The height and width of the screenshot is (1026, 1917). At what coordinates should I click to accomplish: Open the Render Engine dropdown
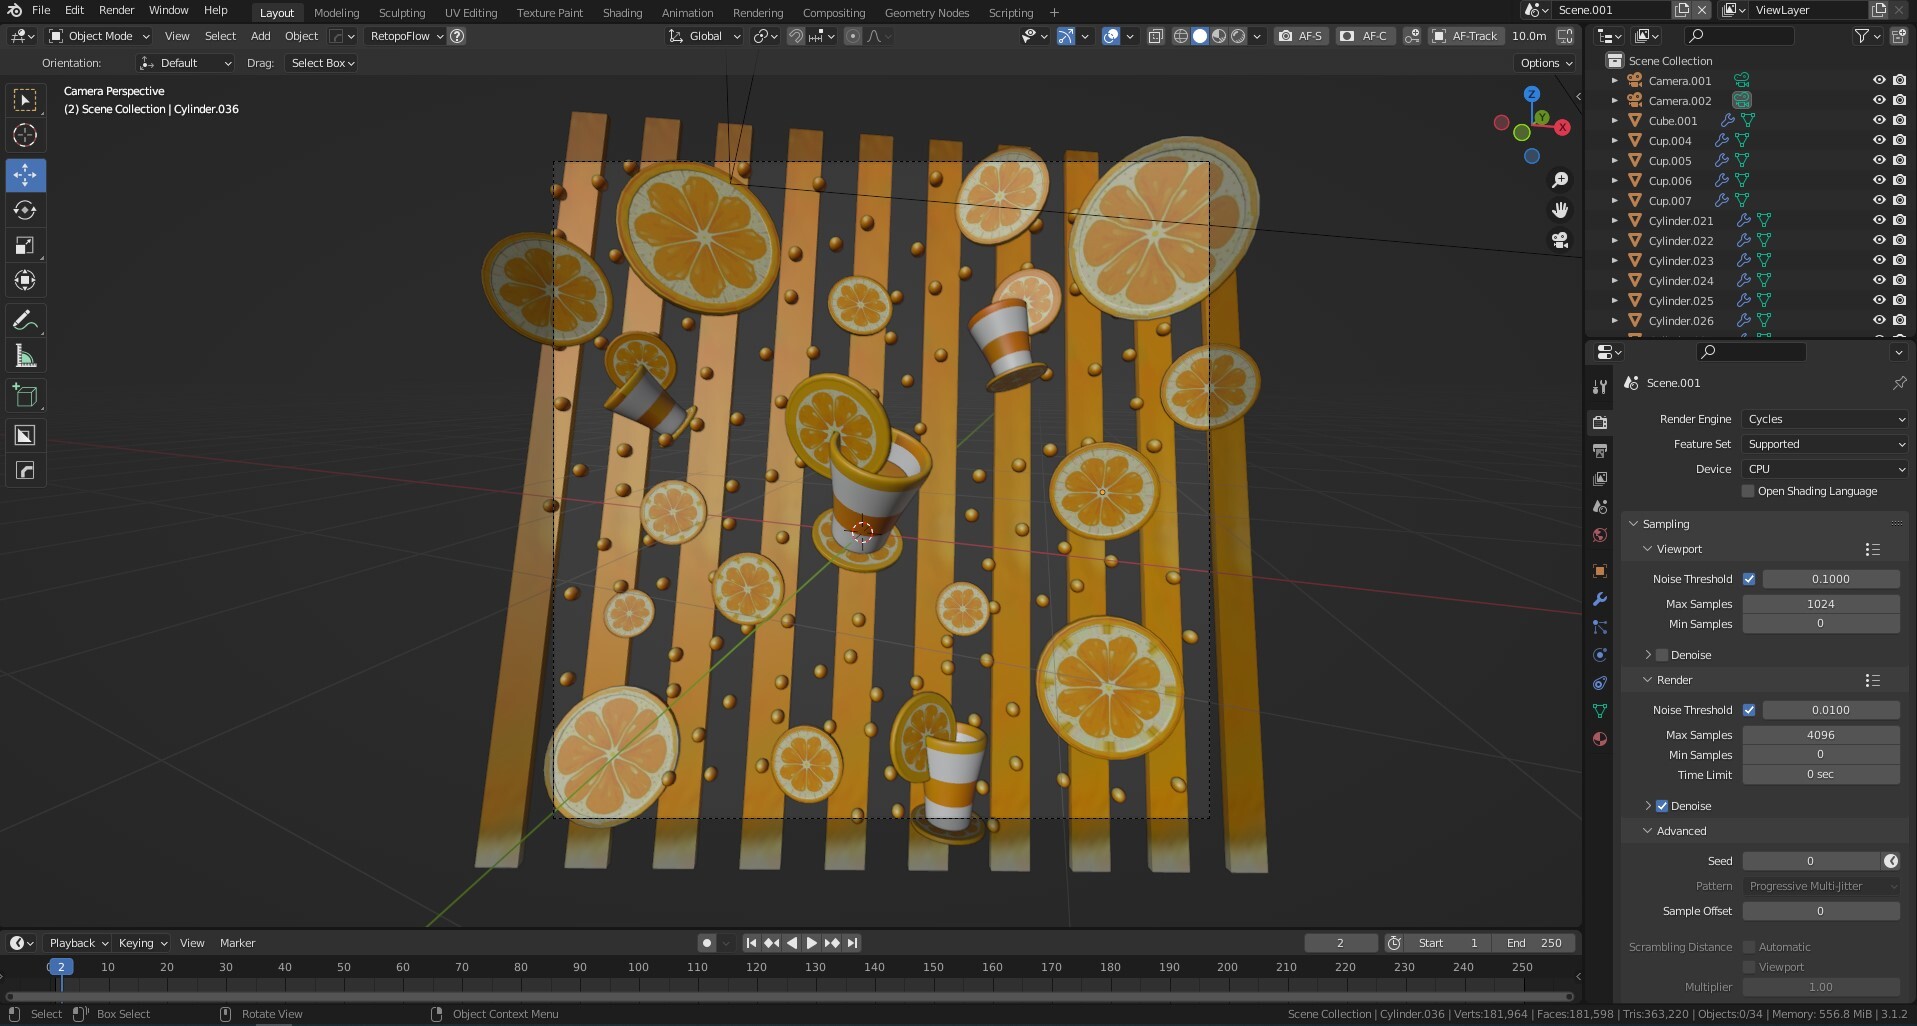click(x=1824, y=419)
